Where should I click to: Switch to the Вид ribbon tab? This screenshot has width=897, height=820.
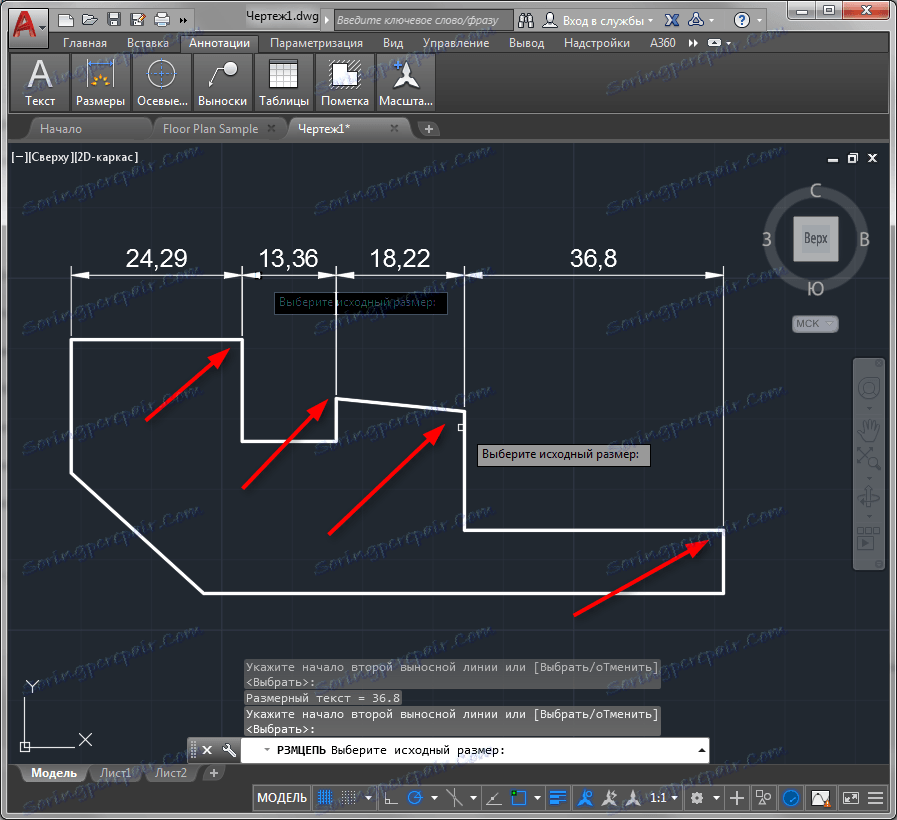tap(392, 43)
